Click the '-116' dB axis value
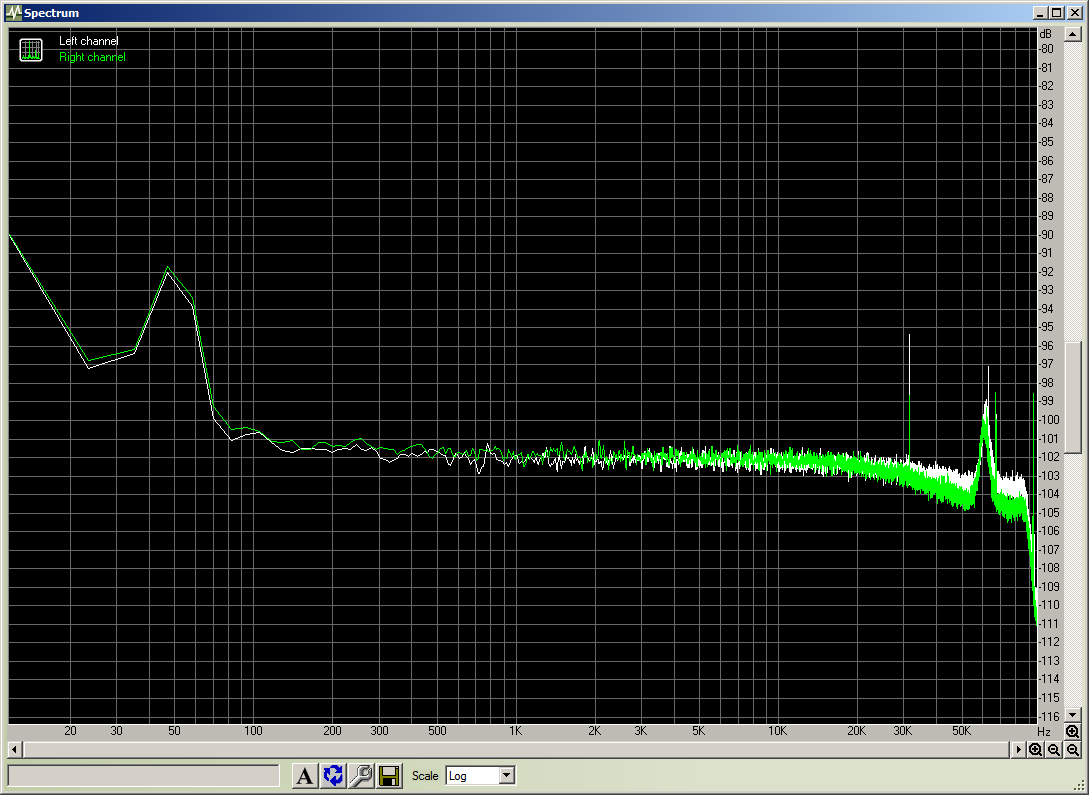Image resolution: width=1089 pixels, height=795 pixels. (x=1048, y=716)
